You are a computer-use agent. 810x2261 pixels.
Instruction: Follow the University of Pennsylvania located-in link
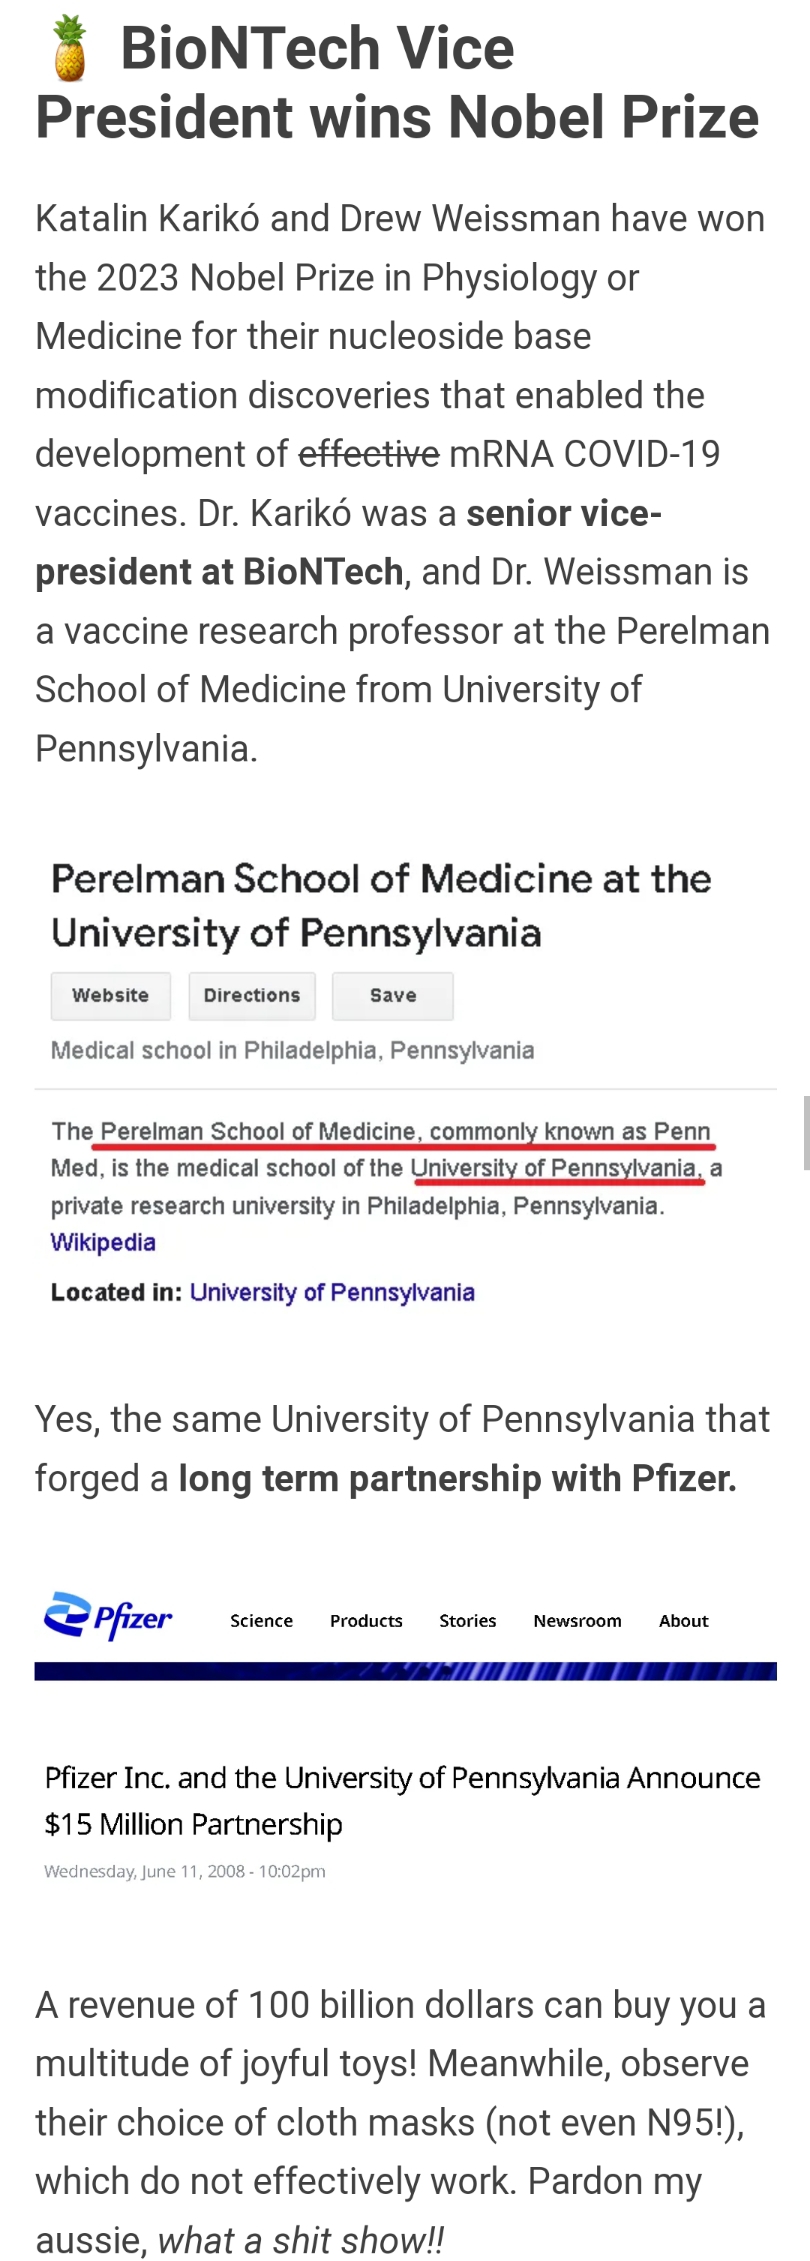point(332,1293)
